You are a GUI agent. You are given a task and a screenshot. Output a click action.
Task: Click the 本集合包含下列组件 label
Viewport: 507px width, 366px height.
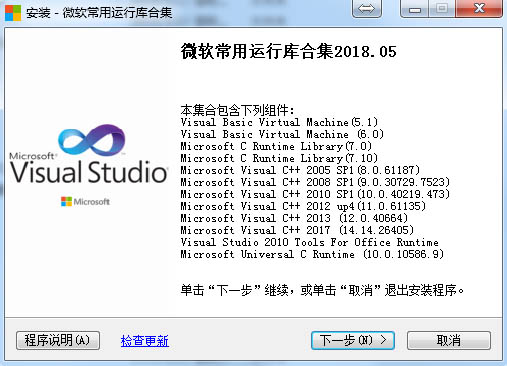[x=237, y=110]
